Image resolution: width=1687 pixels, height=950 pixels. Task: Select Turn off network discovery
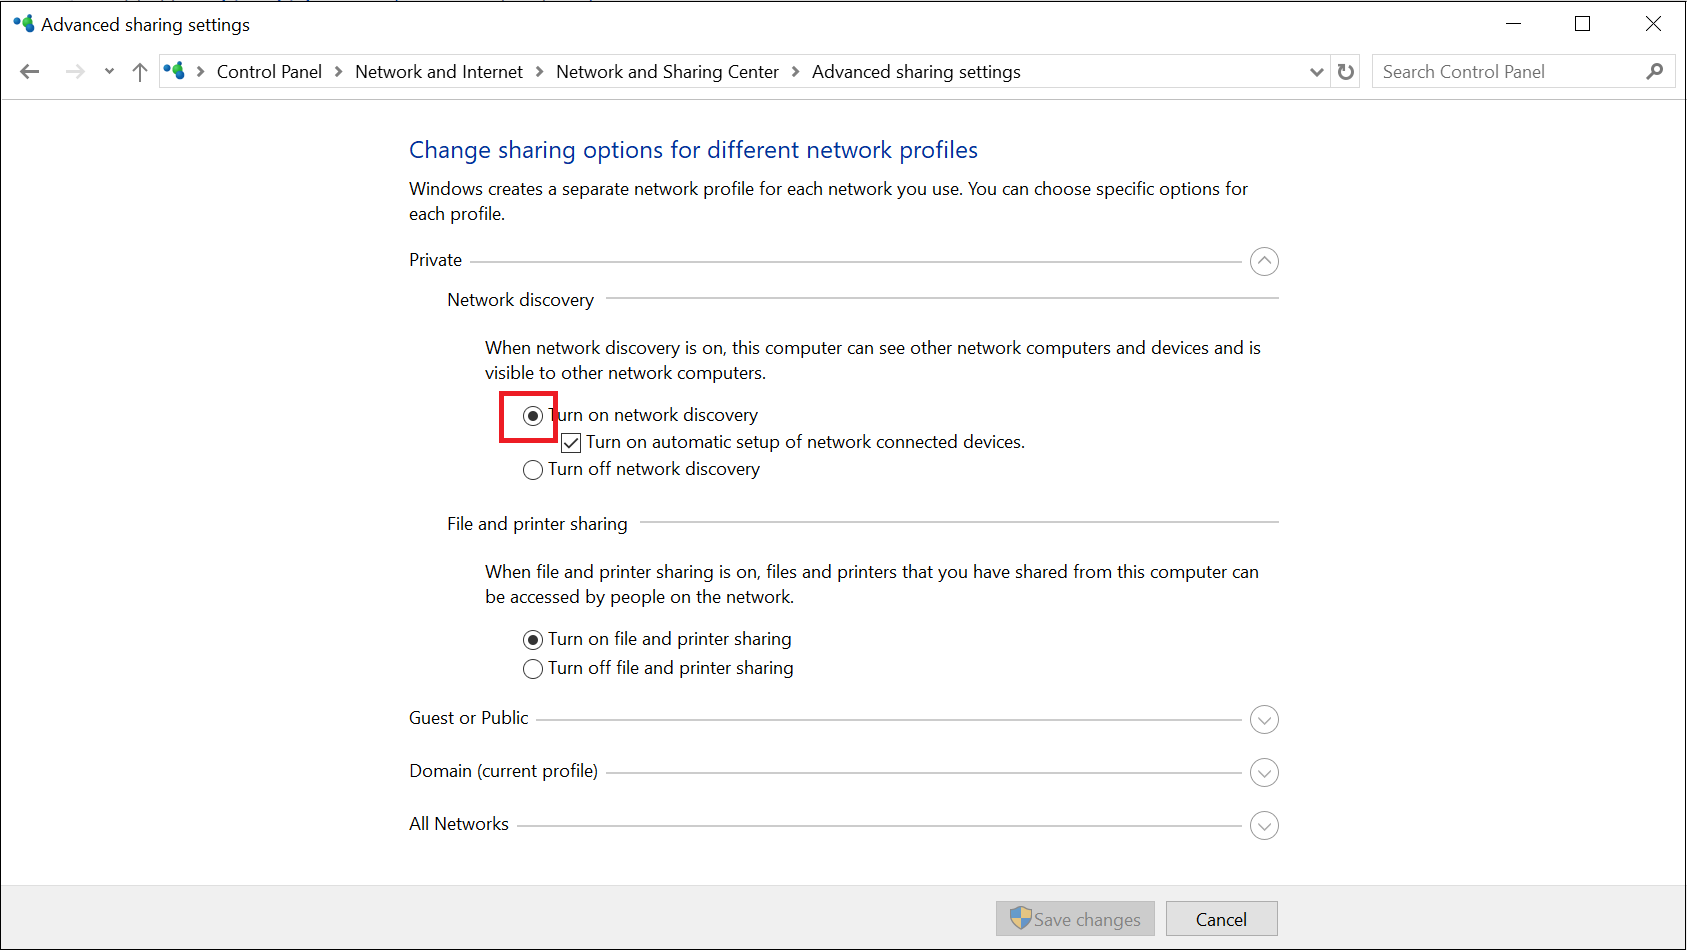click(533, 470)
